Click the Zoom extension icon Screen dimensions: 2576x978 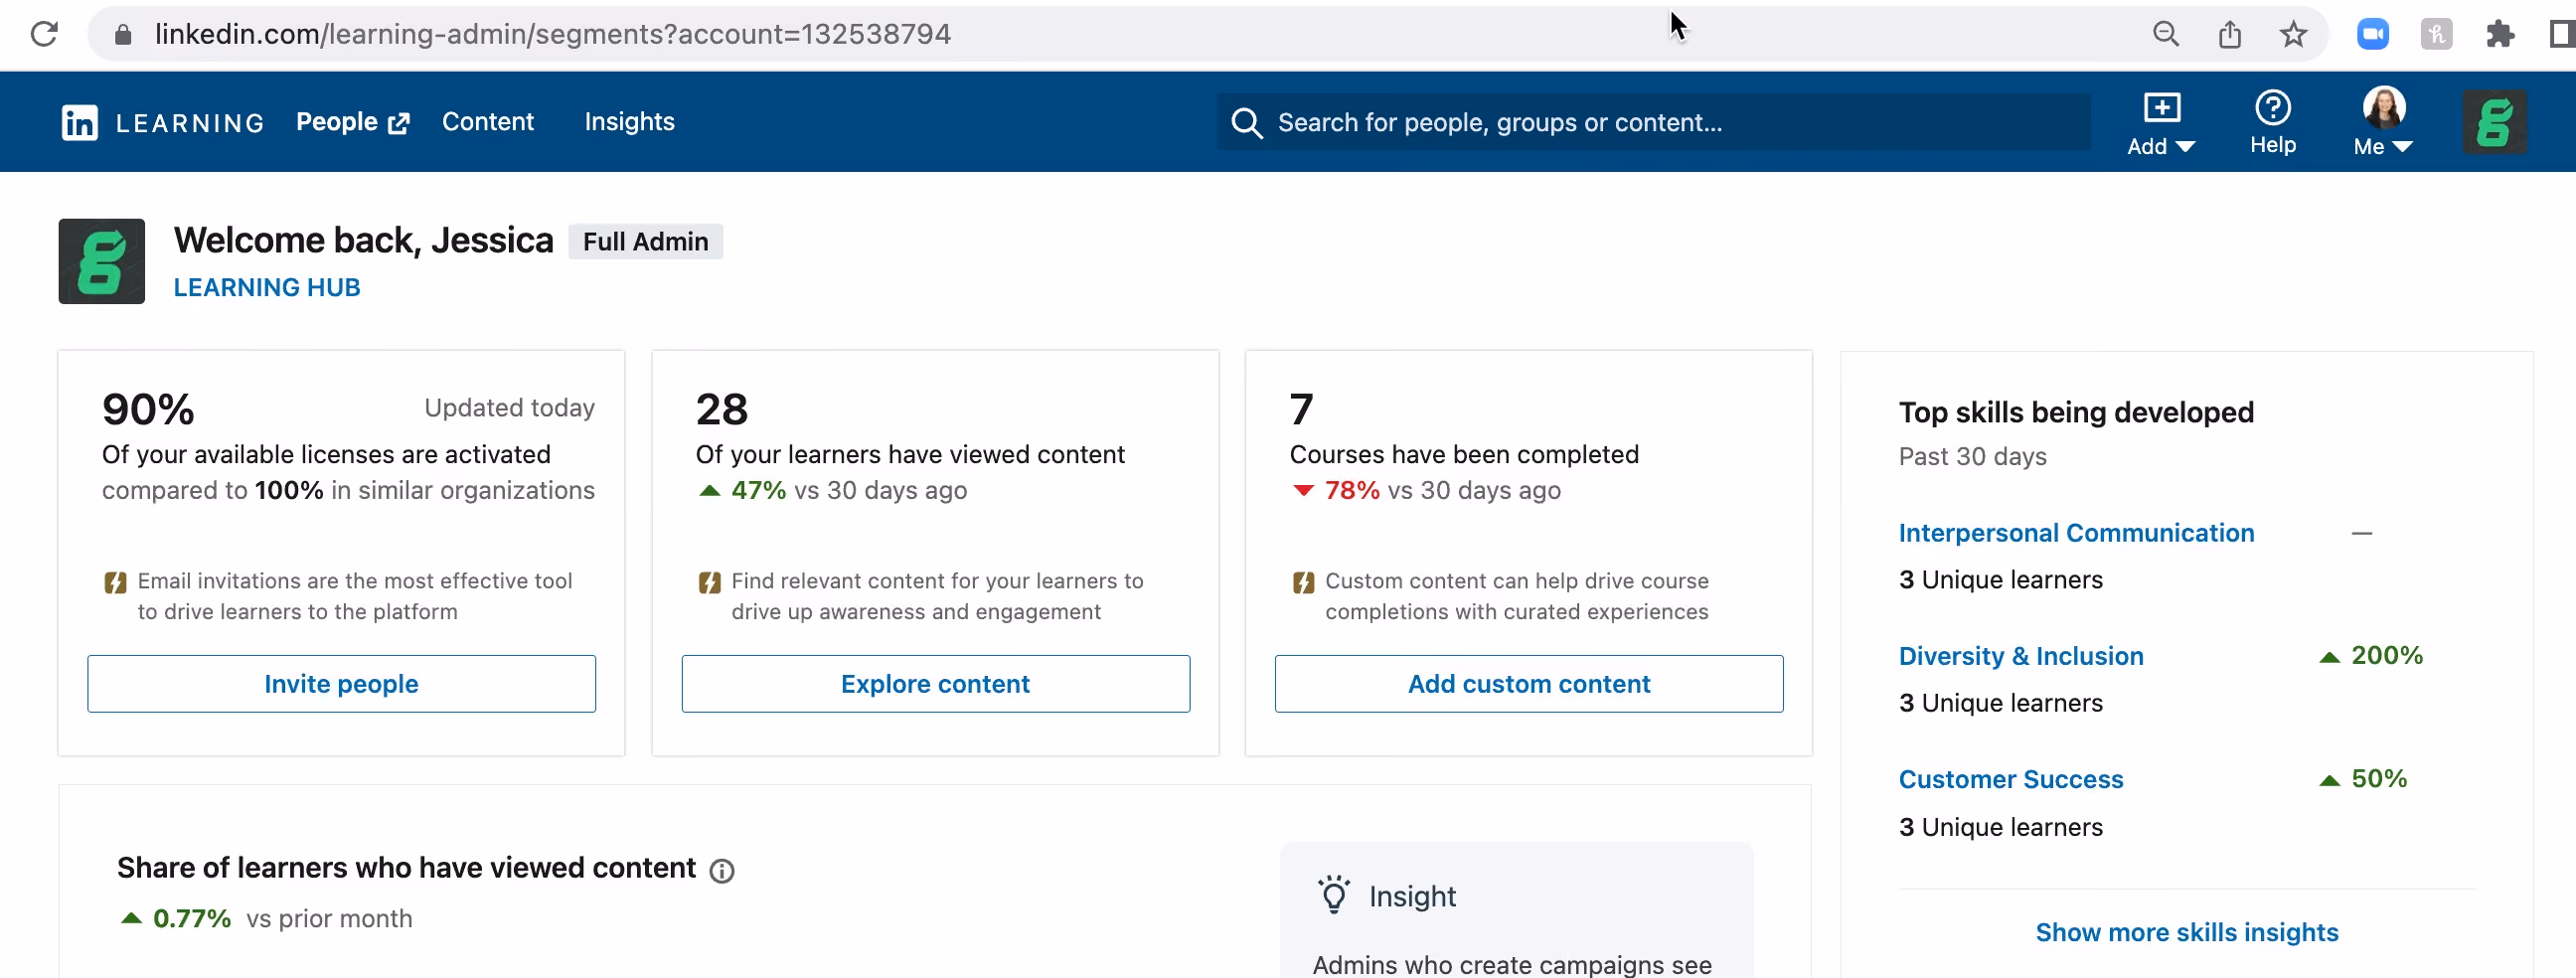pos(2373,35)
